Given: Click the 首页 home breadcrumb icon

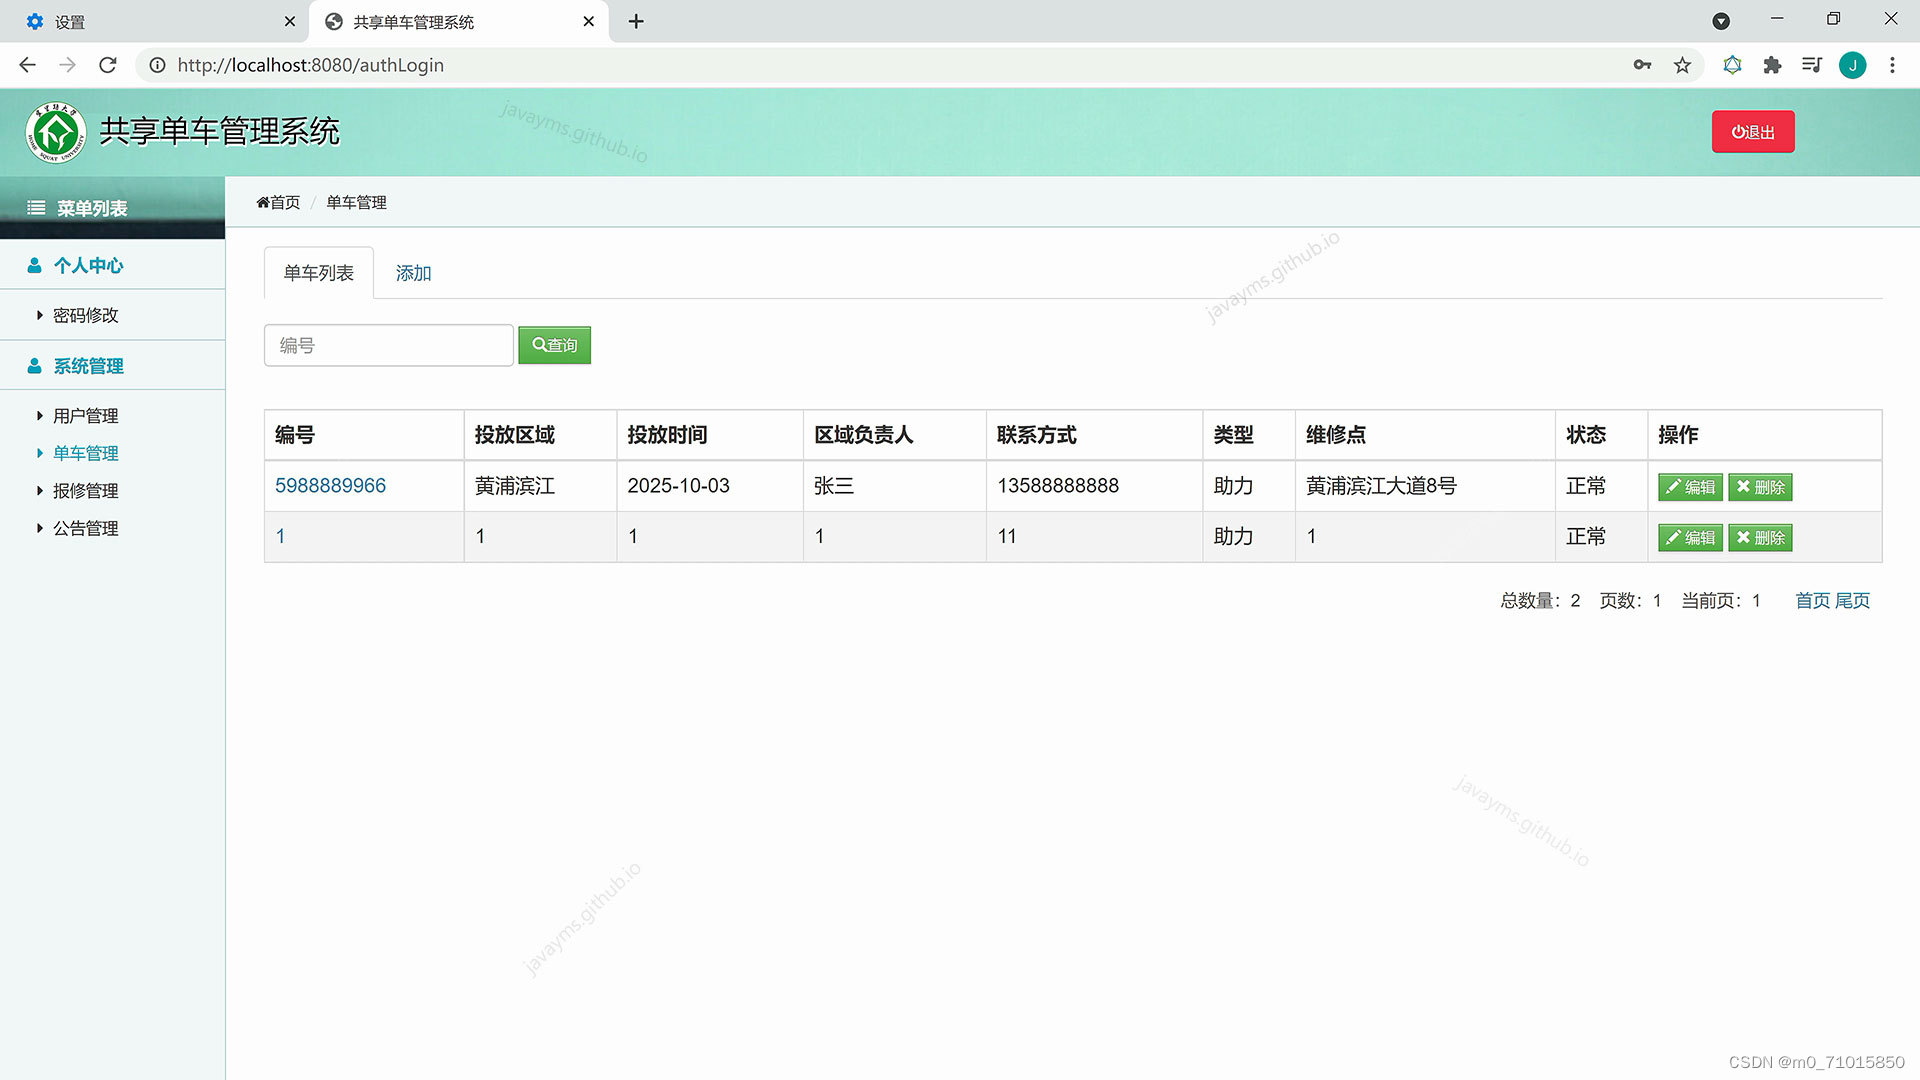Looking at the screenshot, I should point(263,202).
